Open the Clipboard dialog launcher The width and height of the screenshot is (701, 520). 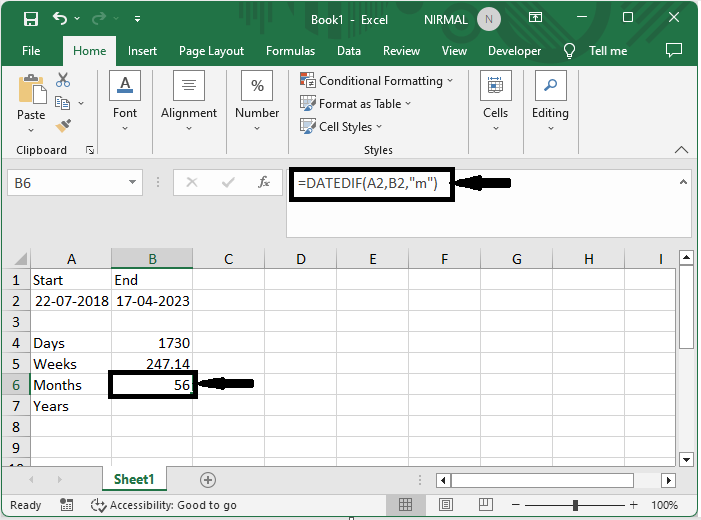[90, 150]
